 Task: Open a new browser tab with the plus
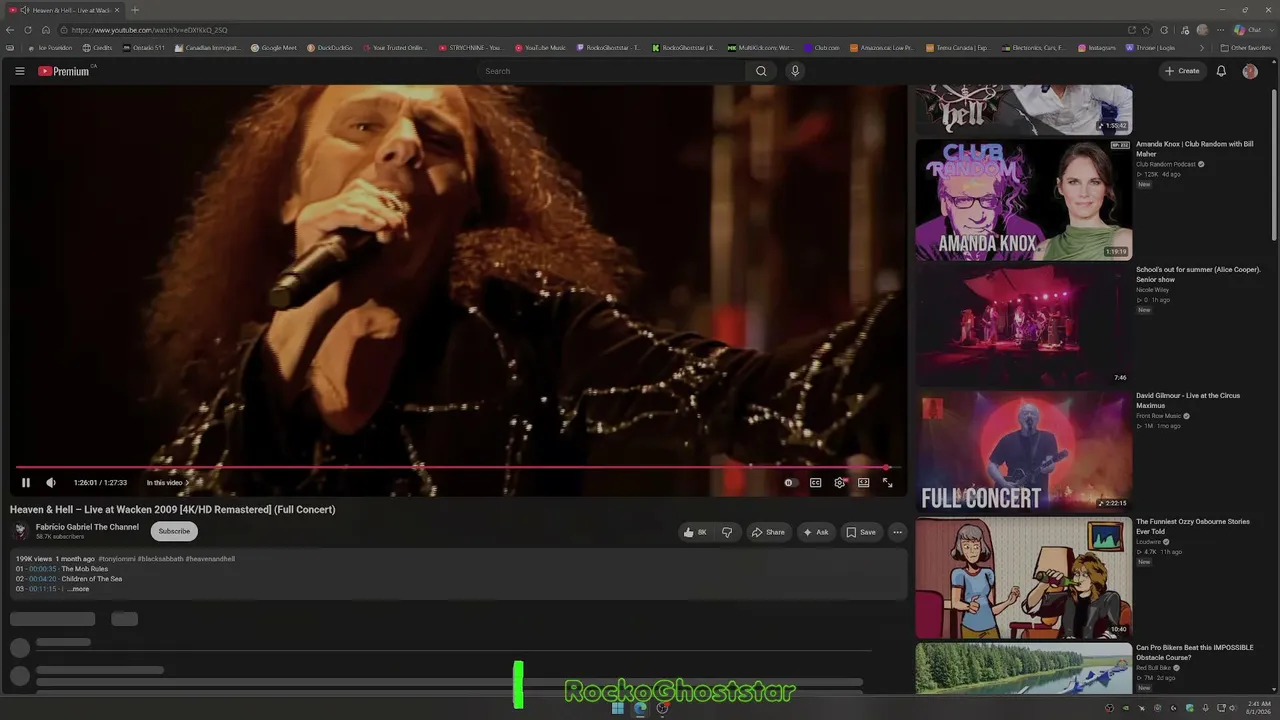[135, 10]
